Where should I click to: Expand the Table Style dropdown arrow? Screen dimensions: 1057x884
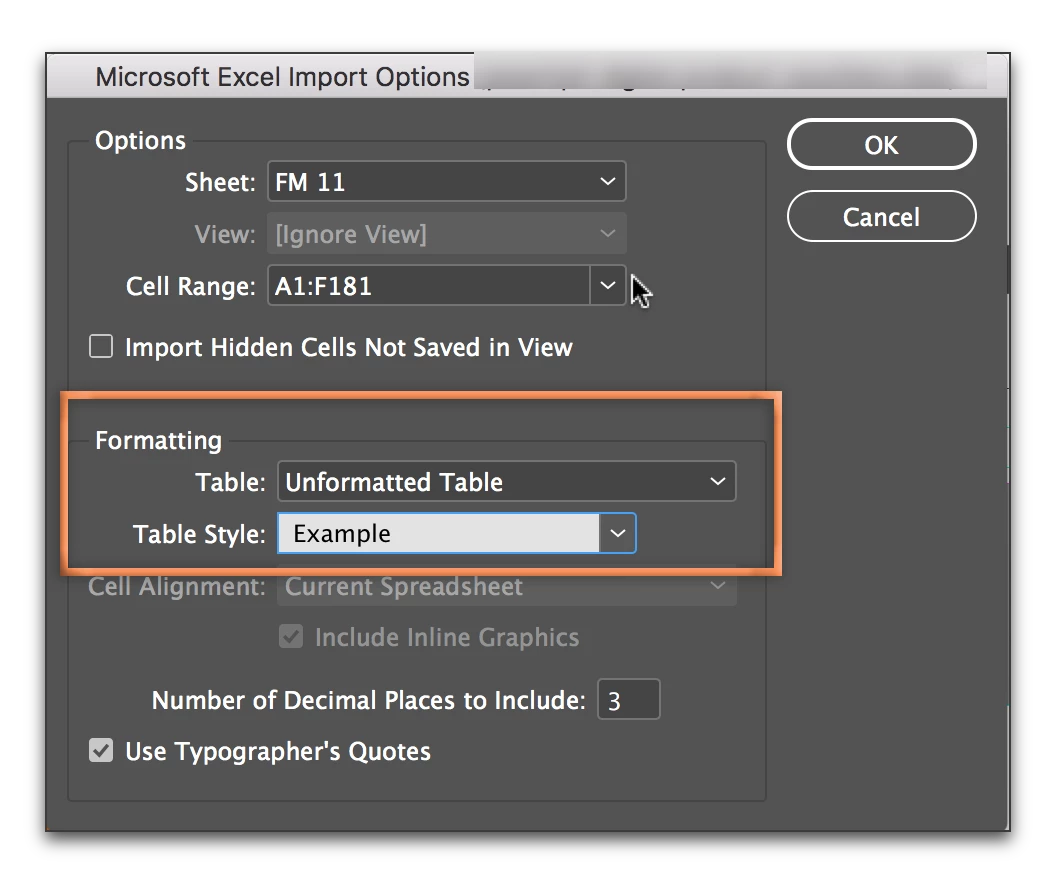point(617,533)
